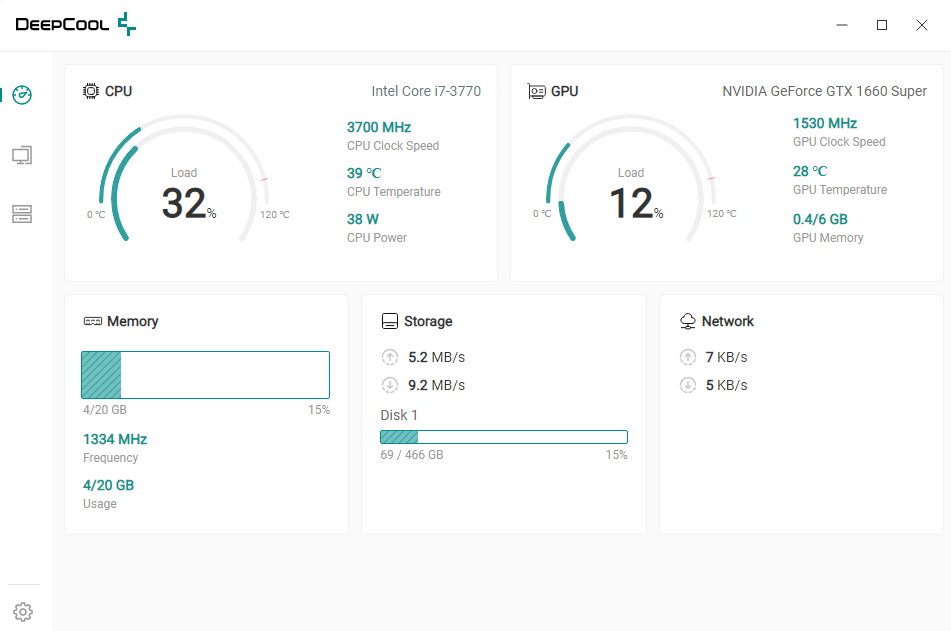Screen dimensions: 951x631
Task: Click the GPU card title
Action: click(x=565, y=91)
